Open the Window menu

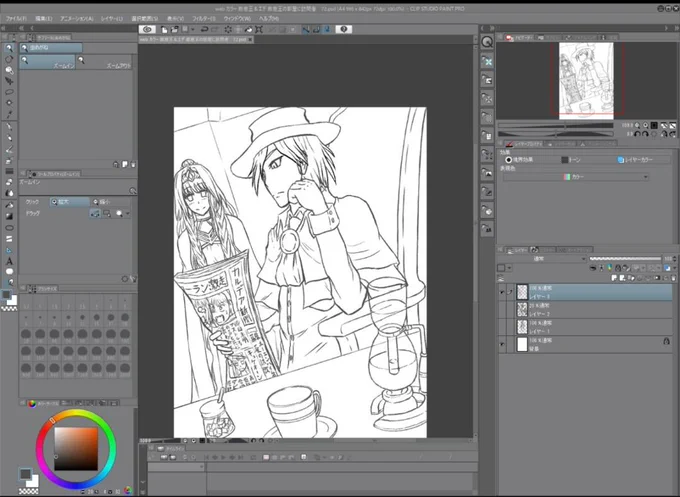(x=237, y=19)
